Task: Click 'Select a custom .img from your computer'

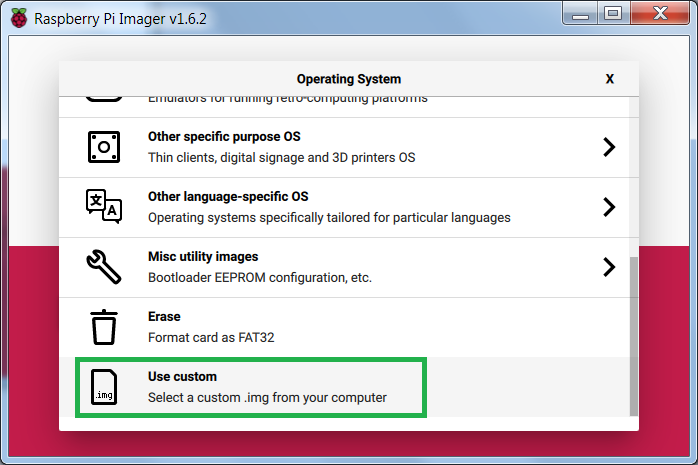Action: coord(267,397)
